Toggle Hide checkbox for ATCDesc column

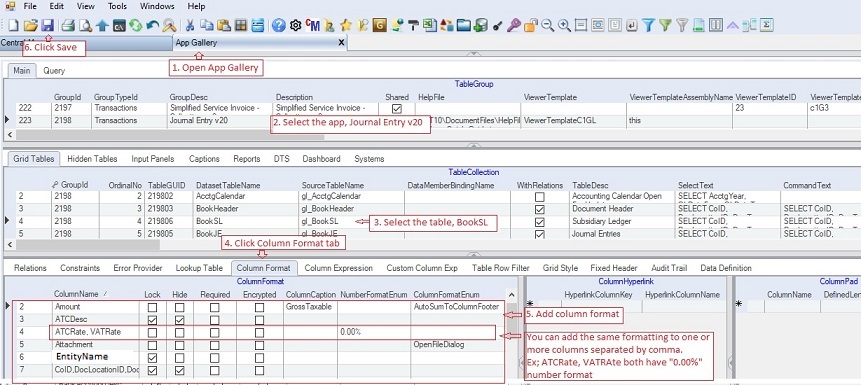pos(180,320)
